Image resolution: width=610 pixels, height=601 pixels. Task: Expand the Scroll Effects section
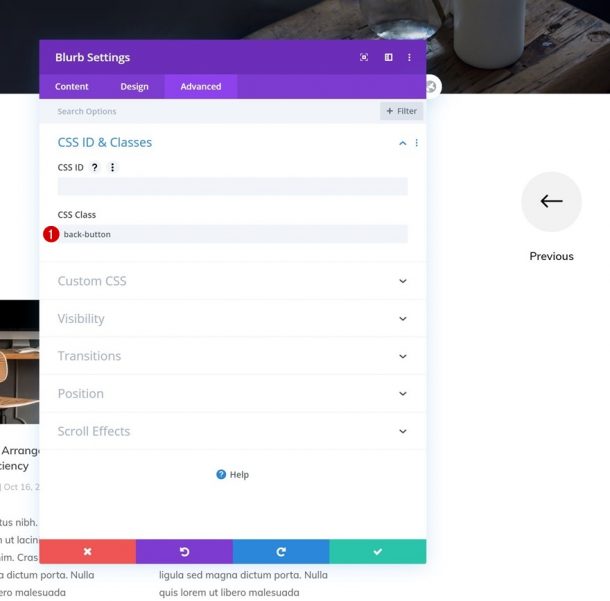[x=233, y=431]
